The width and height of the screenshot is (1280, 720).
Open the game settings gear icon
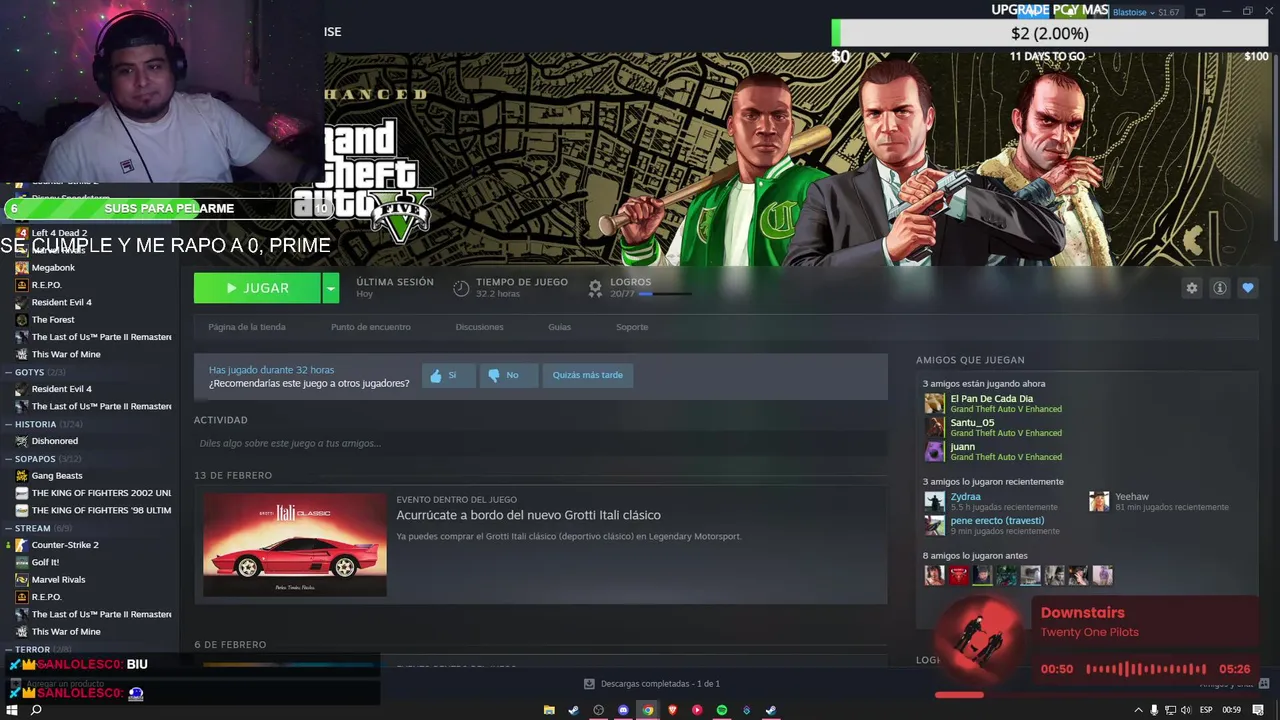(1191, 288)
